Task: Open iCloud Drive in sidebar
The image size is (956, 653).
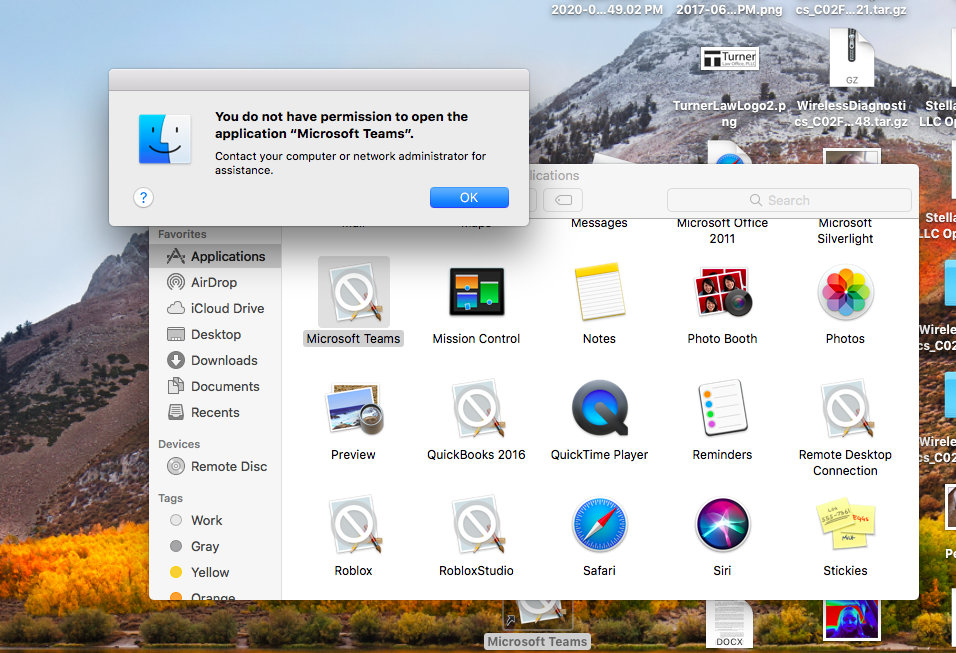Action: pos(215,309)
